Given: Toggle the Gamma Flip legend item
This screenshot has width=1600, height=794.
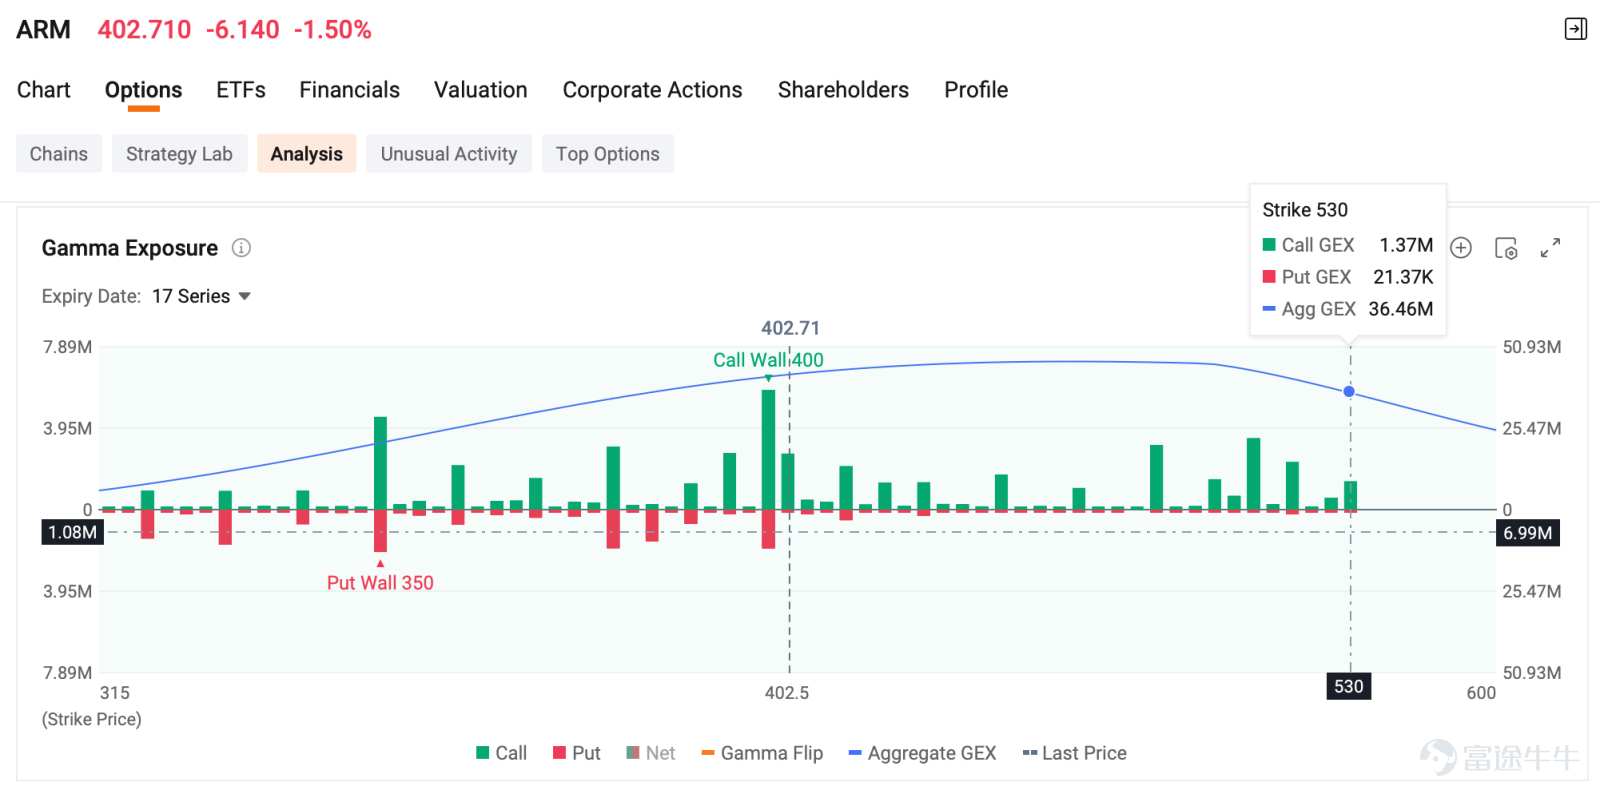Looking at the screenshot, I should click(762, 753).
